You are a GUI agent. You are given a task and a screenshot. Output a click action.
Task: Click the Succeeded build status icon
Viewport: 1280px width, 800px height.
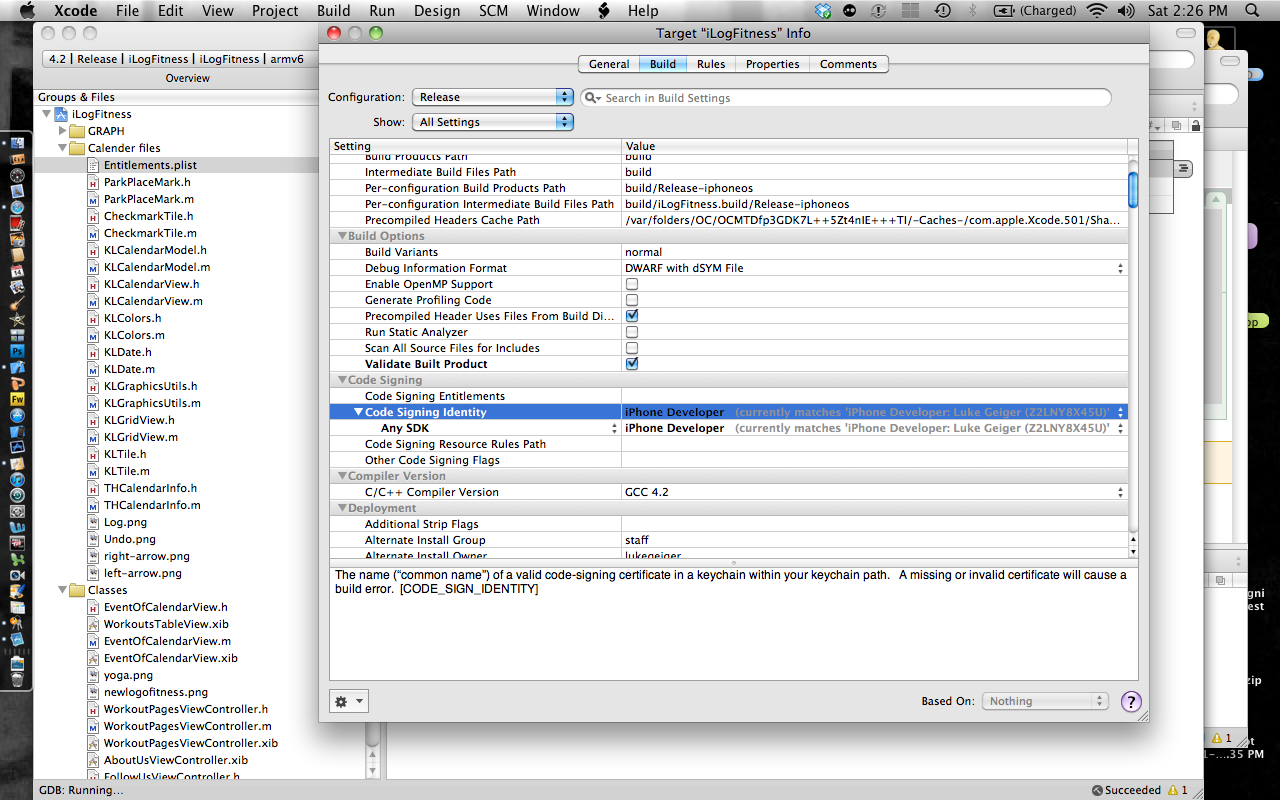1097,790
